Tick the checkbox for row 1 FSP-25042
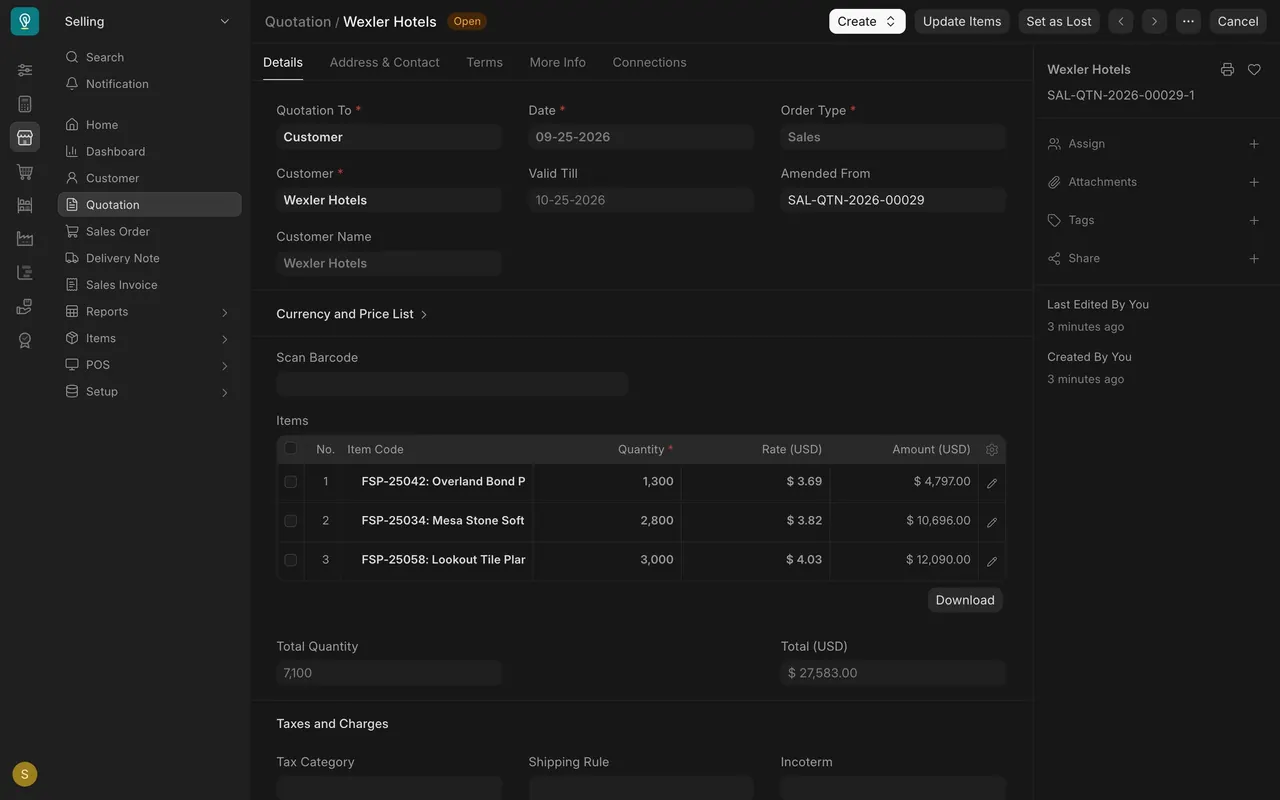 (291, 482)
